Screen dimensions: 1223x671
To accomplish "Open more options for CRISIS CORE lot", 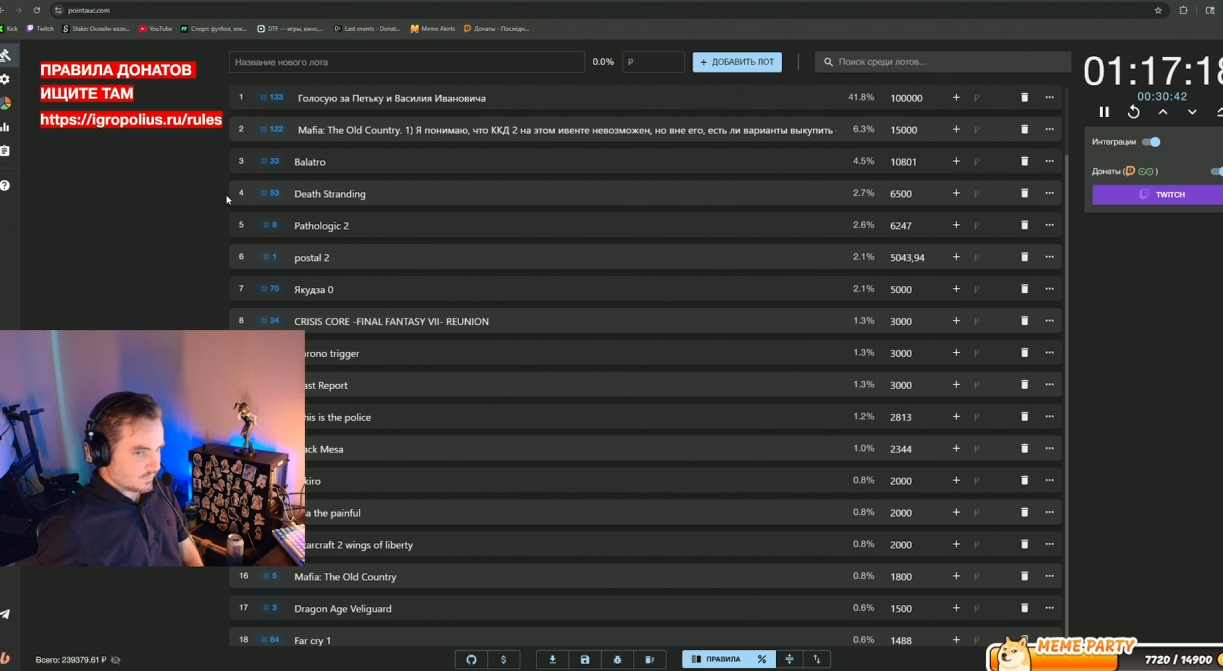I will pyautogui.click(x=1049, y=321).
